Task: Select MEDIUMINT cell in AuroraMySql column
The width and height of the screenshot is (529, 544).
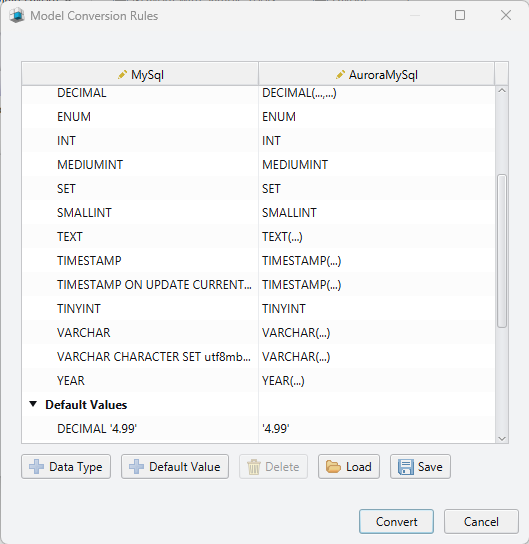Action: tap(376, 164)
